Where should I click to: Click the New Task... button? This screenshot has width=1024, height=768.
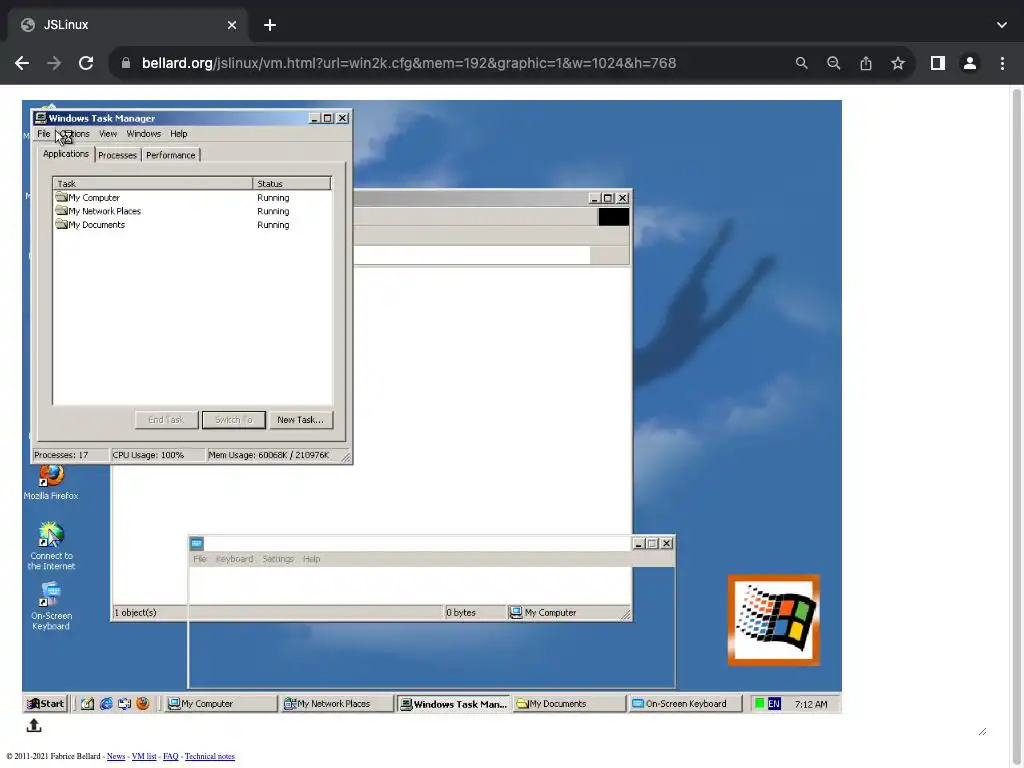pos(300,420)
